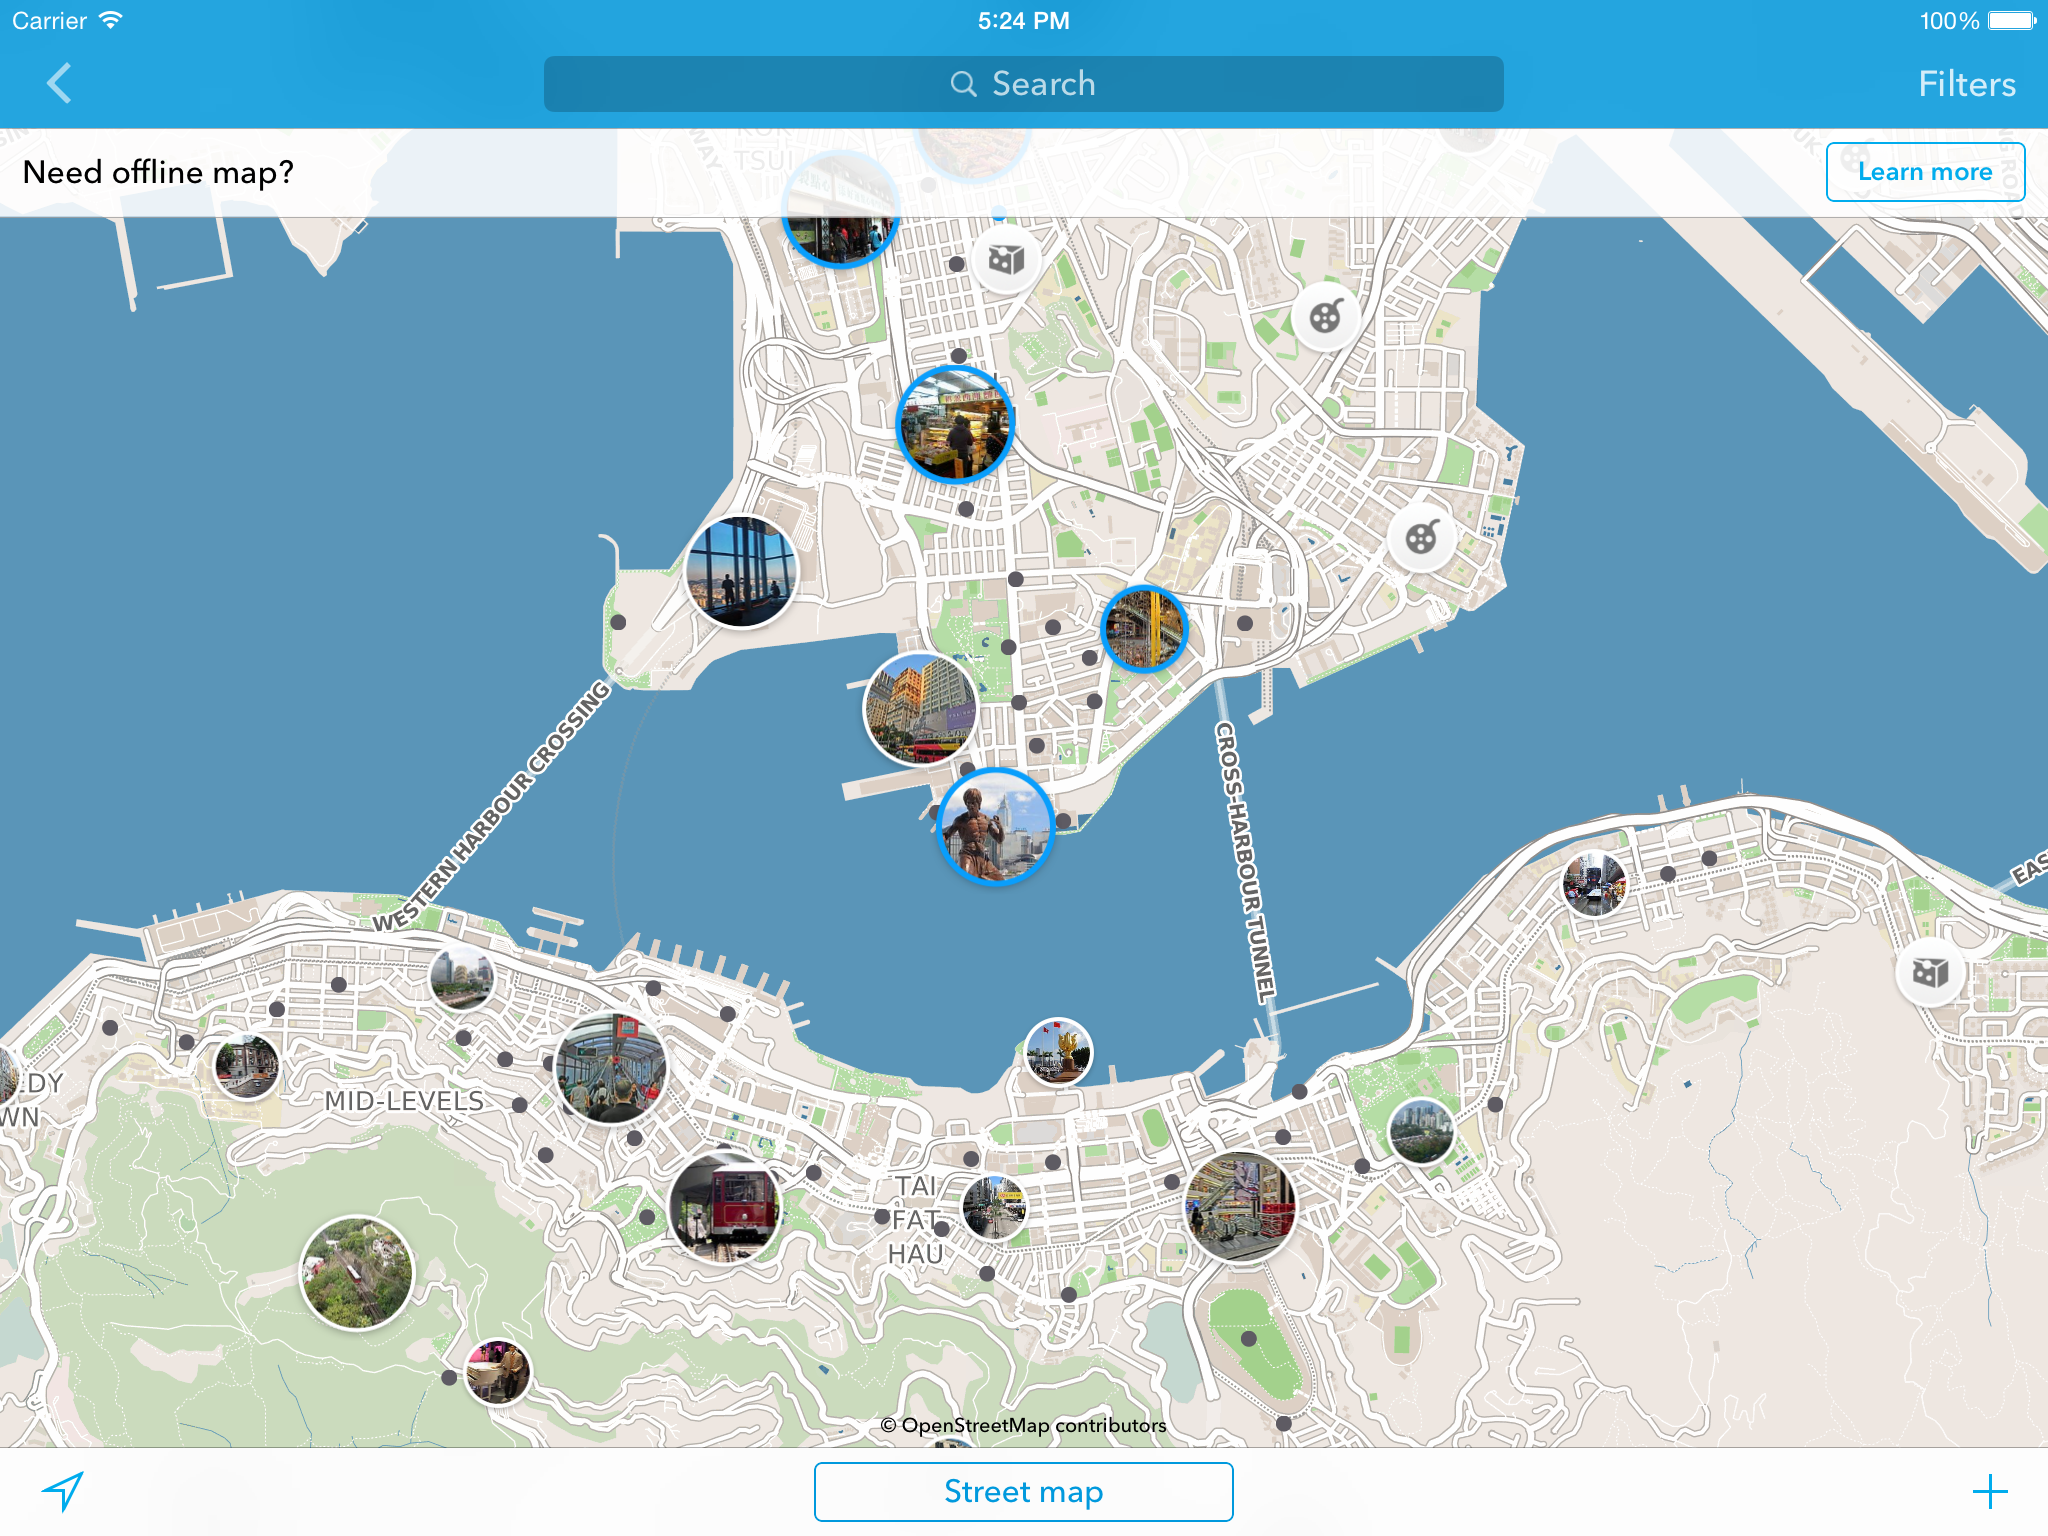Select the colorful scaffolding building photo marker
2048x1536 pixels.
coord(1145,628)
